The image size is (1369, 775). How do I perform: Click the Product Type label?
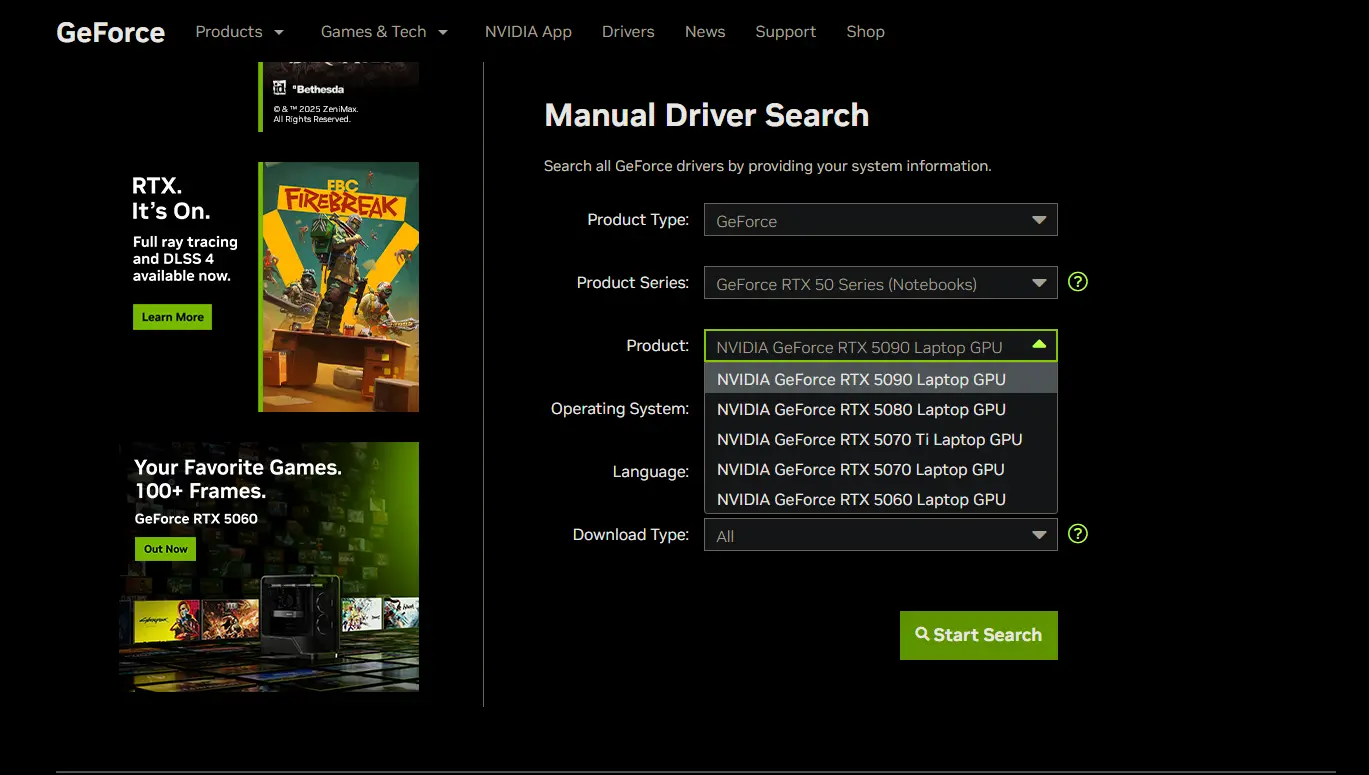638,220
